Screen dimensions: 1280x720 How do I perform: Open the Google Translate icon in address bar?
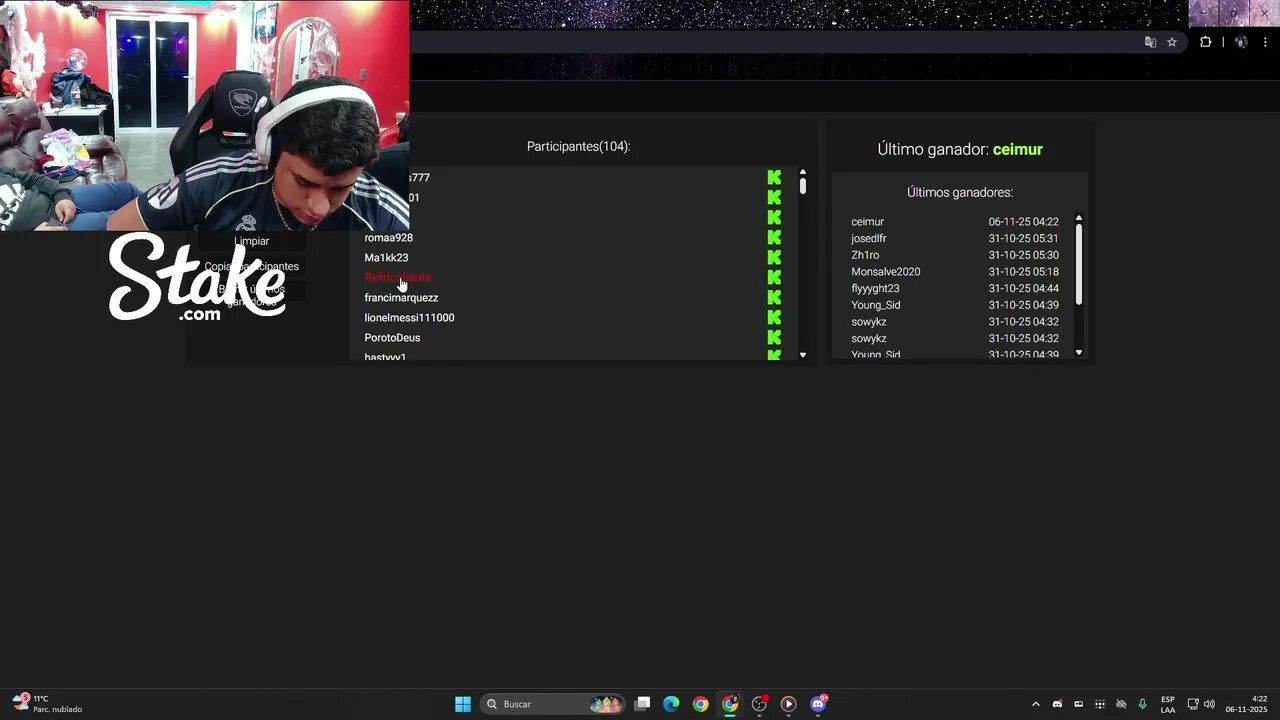pyautogui.click(x=1150, y=42)
